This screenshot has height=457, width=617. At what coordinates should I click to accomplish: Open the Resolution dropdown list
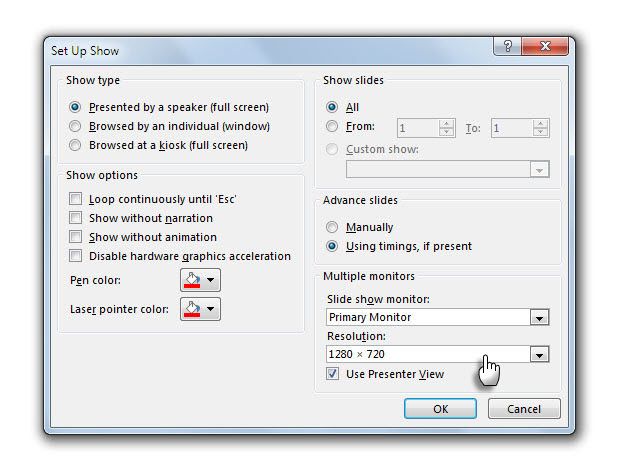[540, 354]
